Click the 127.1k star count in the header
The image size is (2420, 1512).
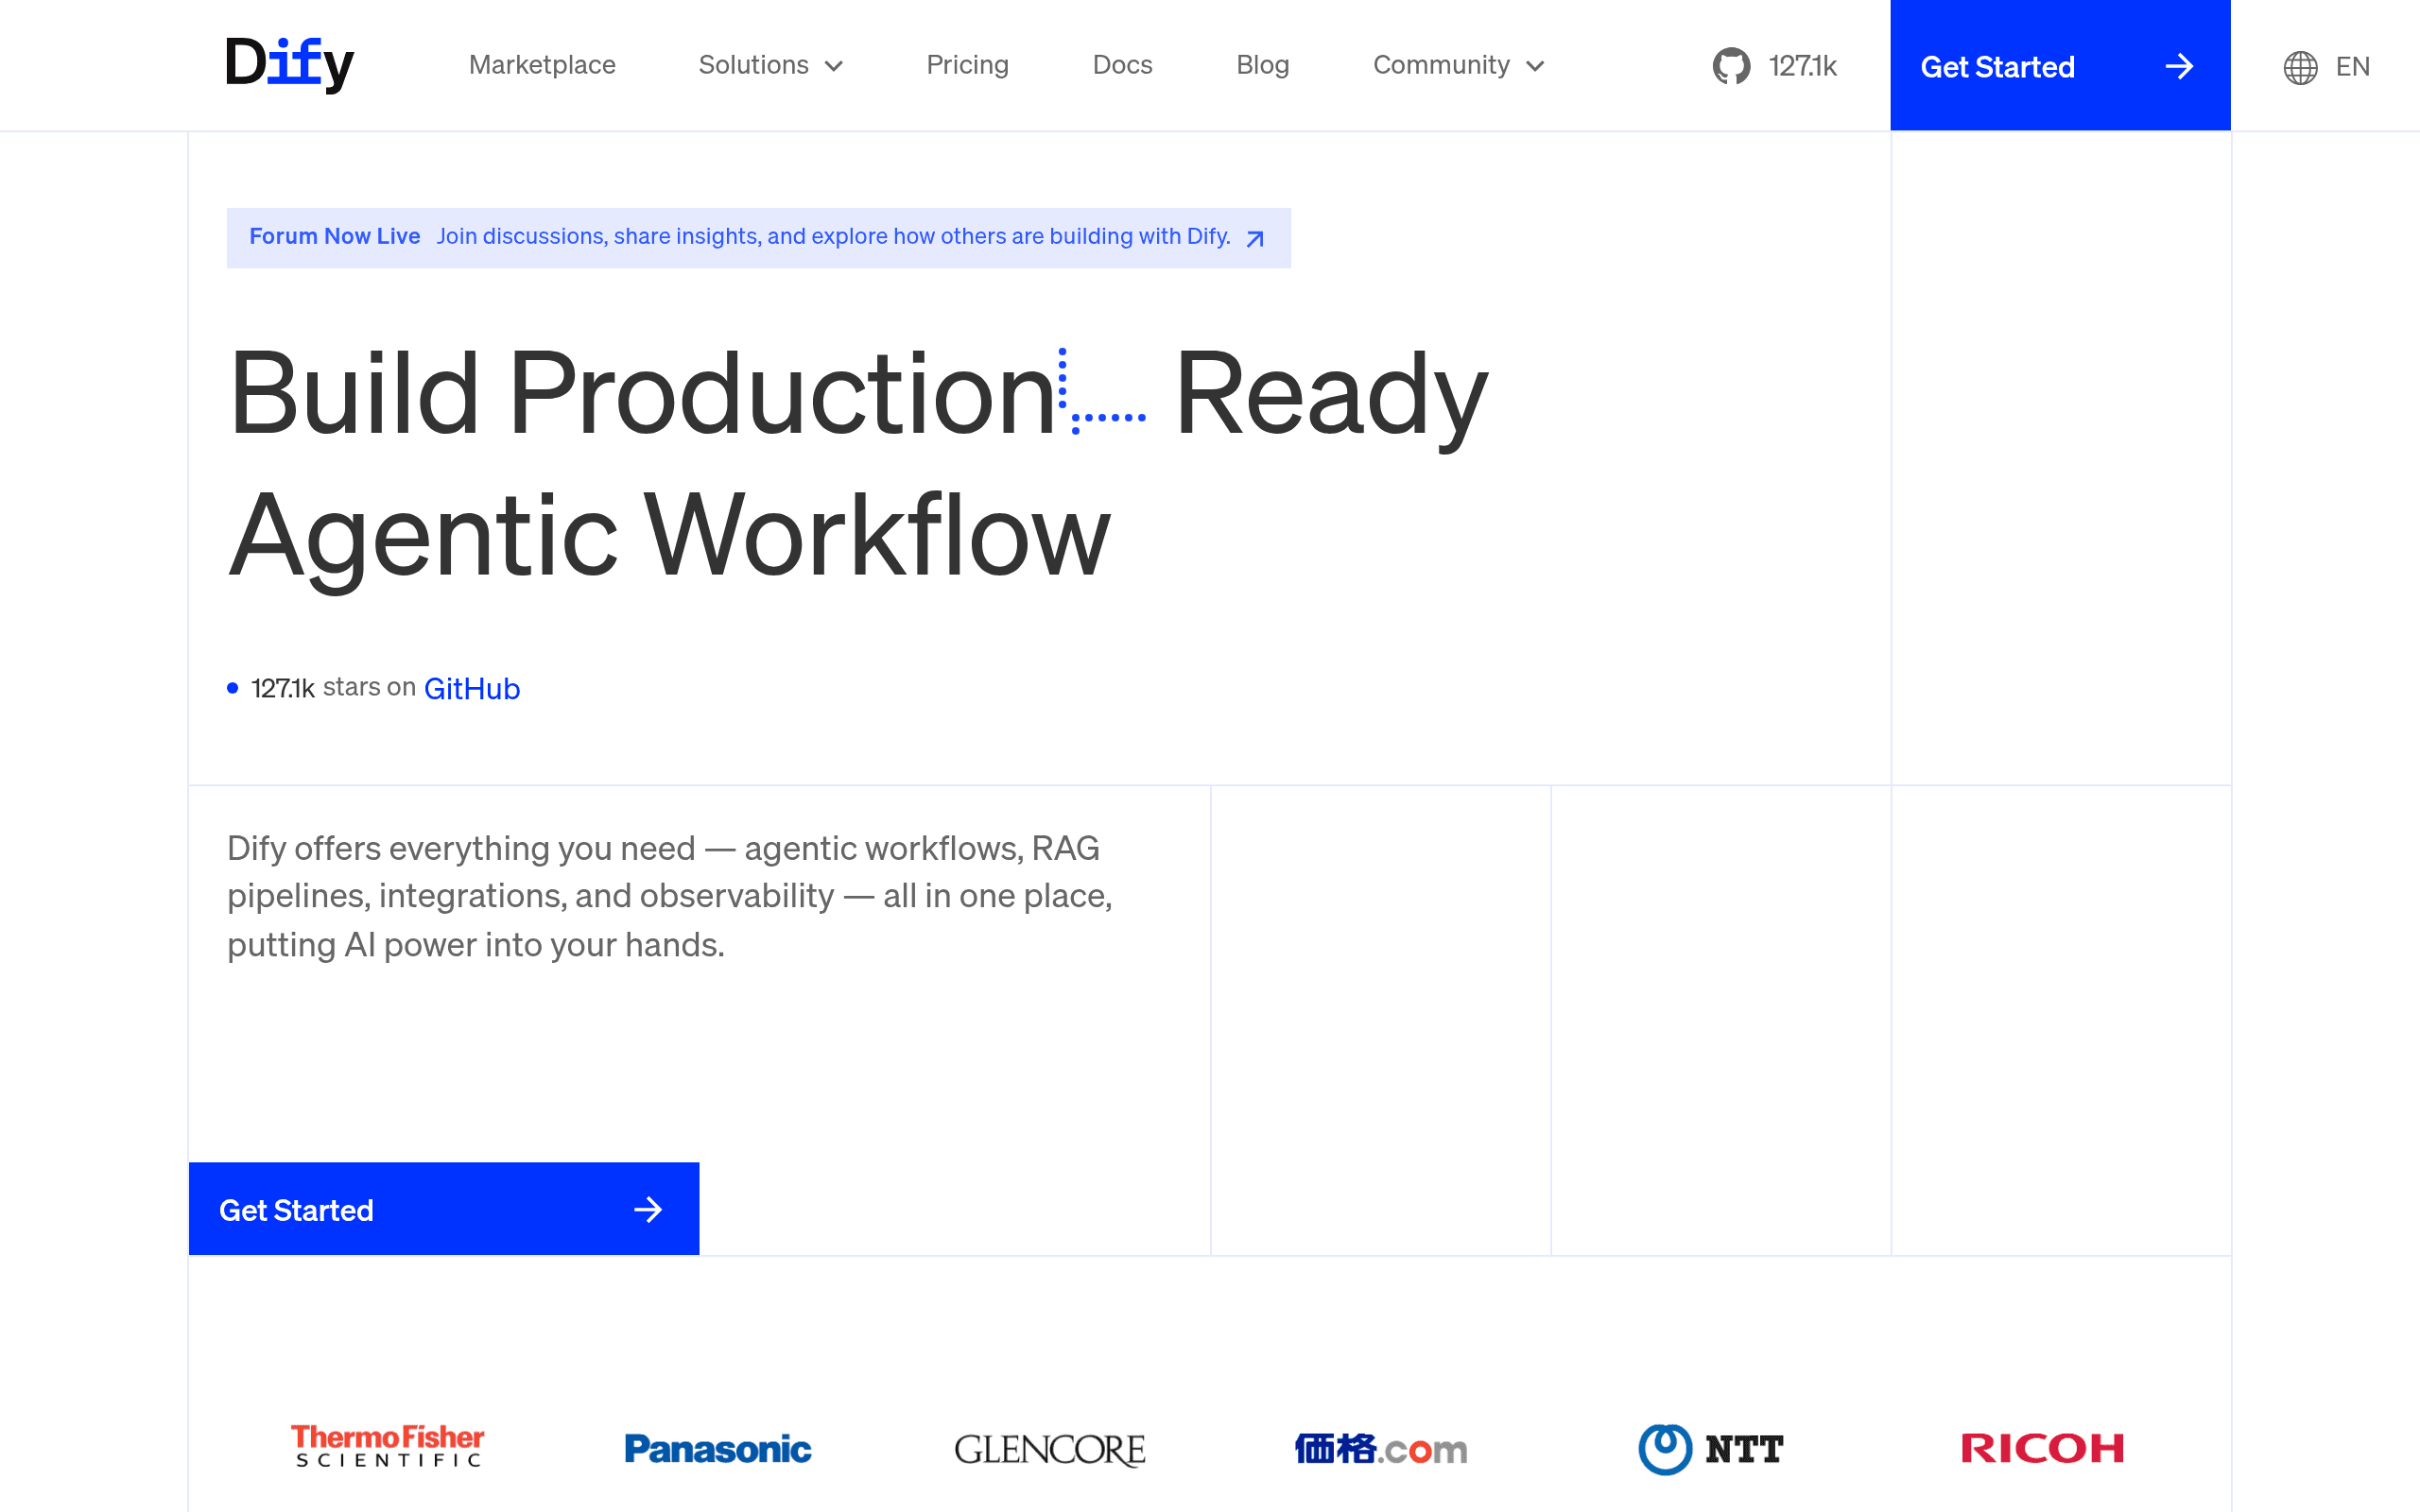click(1802, 66)
